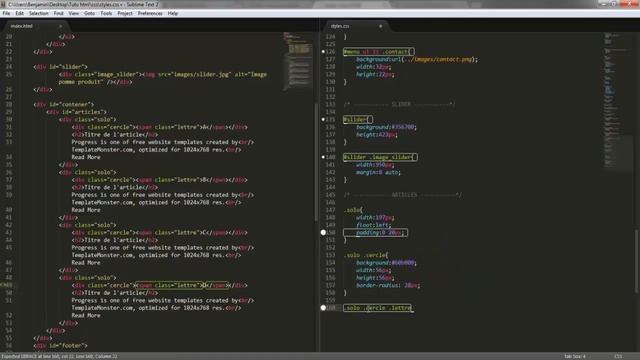Click the 'margin:0 auto;' line

point(378,172)
